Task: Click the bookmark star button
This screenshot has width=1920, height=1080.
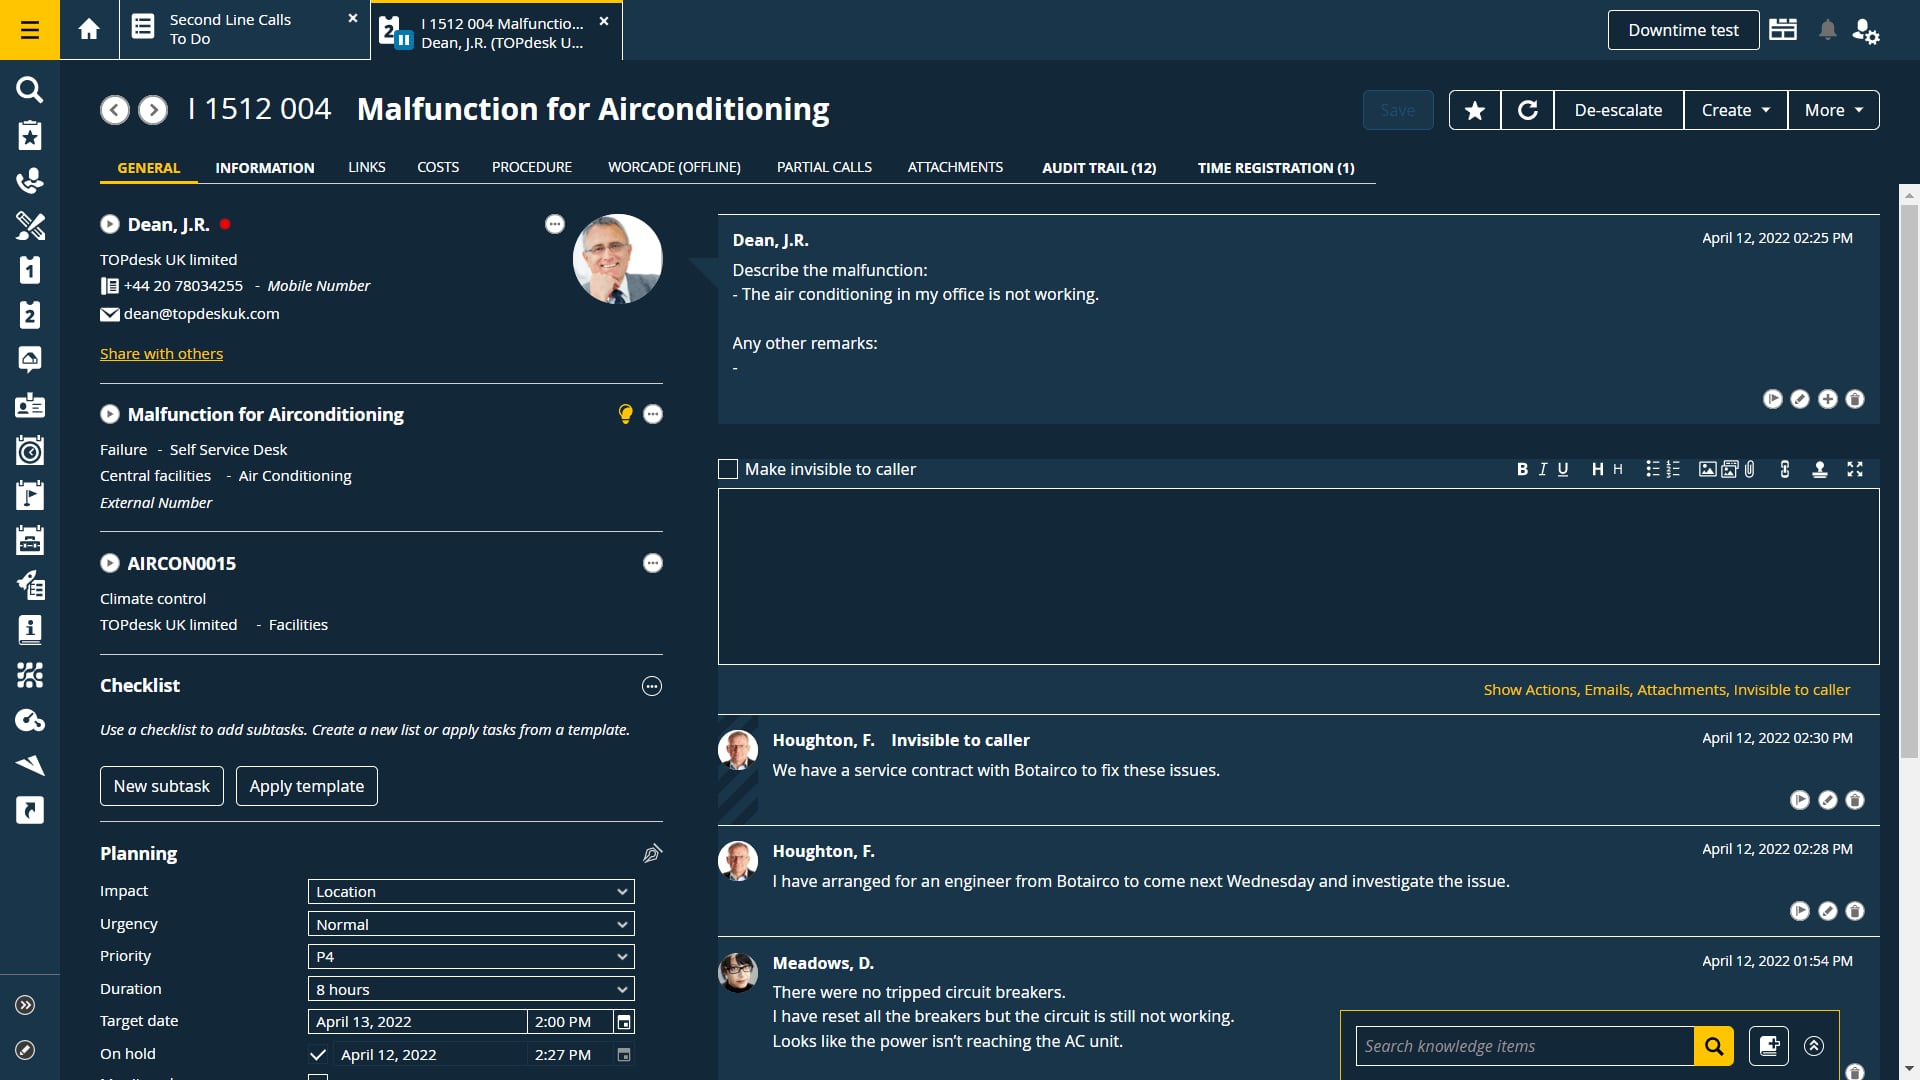Action: click(x=1475, y=110)
